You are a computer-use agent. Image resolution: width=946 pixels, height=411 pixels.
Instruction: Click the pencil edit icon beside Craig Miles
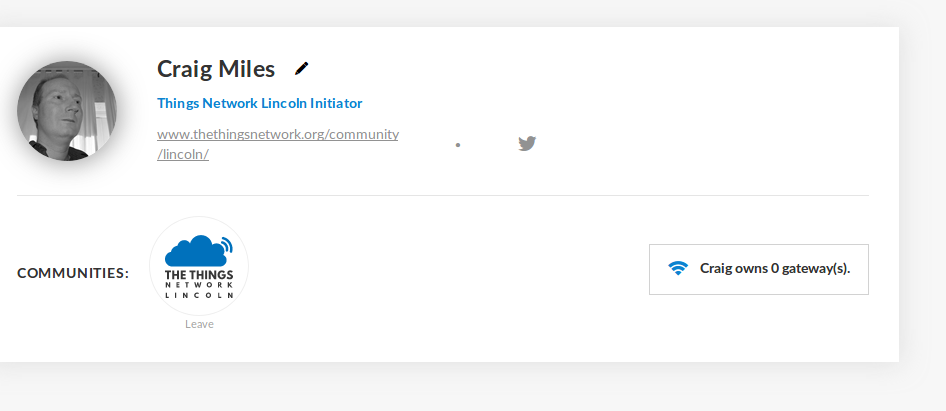coord(302,68)
